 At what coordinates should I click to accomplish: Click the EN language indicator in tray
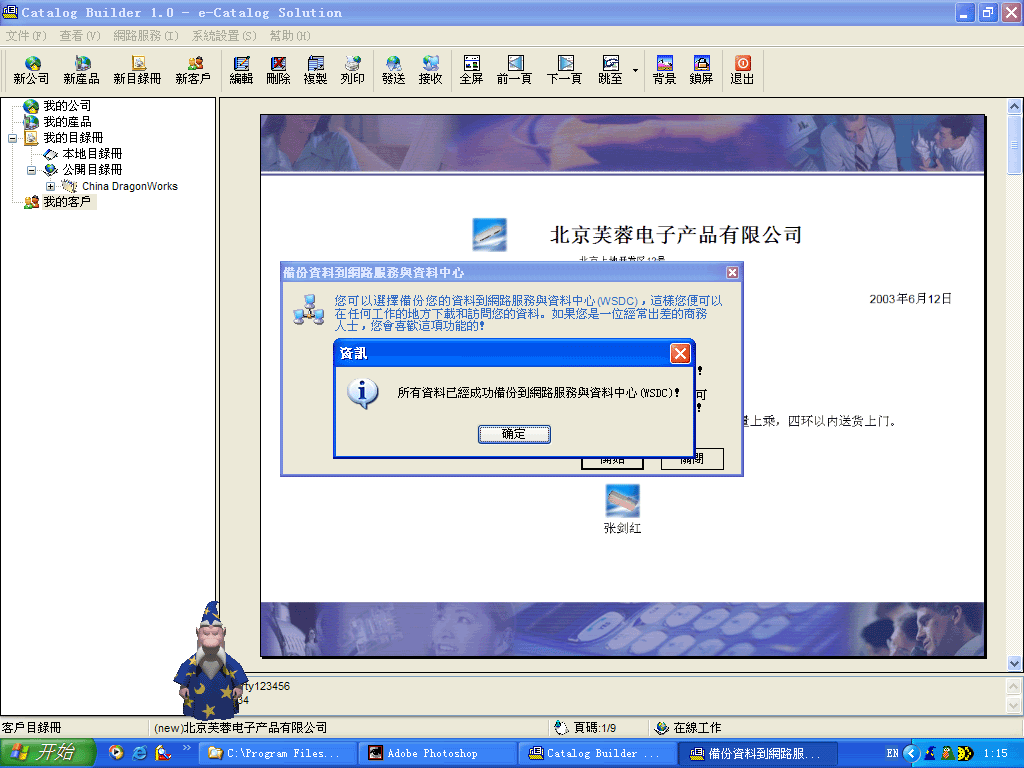892,754
